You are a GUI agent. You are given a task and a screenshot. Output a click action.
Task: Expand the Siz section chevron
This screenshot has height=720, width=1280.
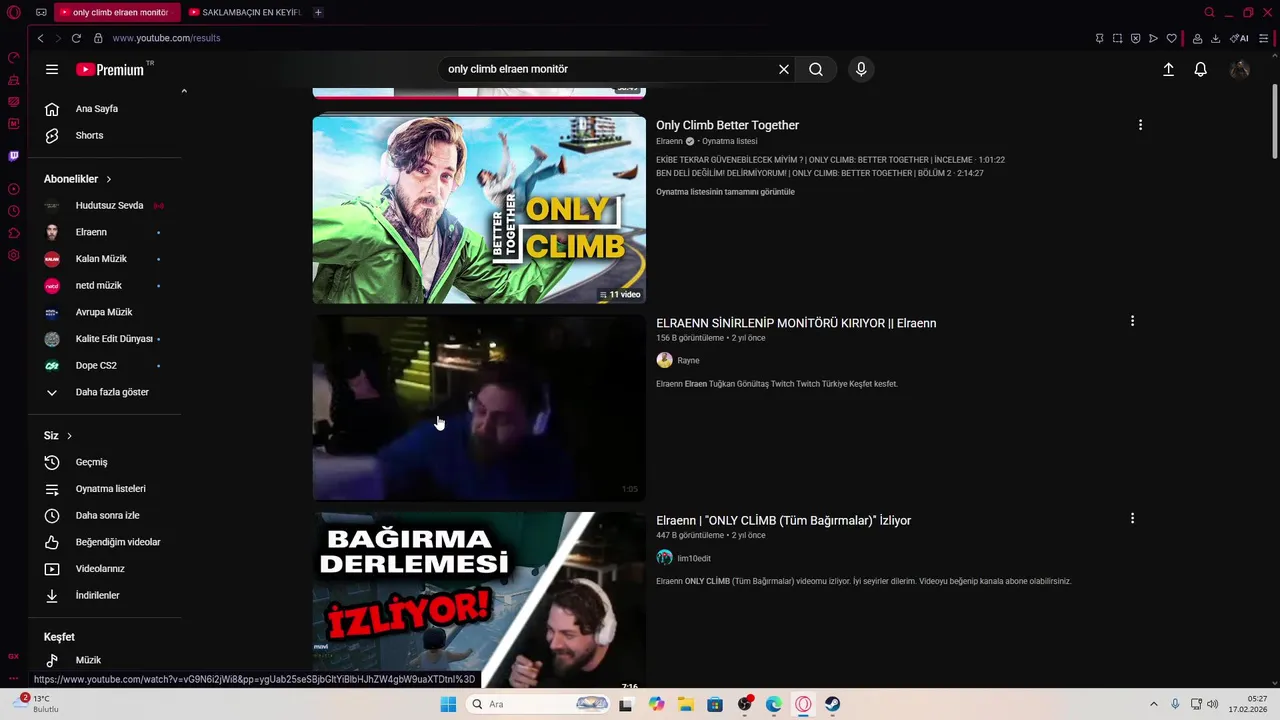(x=69, y=436)
